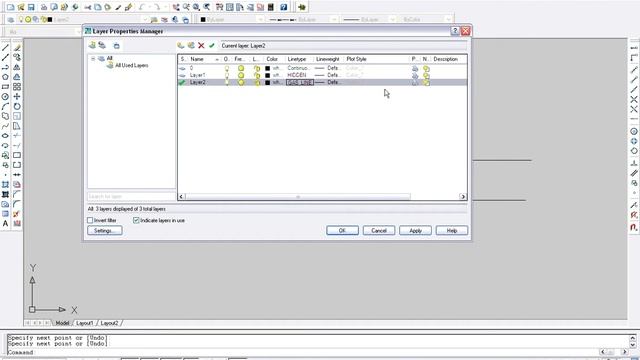Click the Lineweight column header
Viewport: 640px width, 360px height.
[x=329, y=59]
